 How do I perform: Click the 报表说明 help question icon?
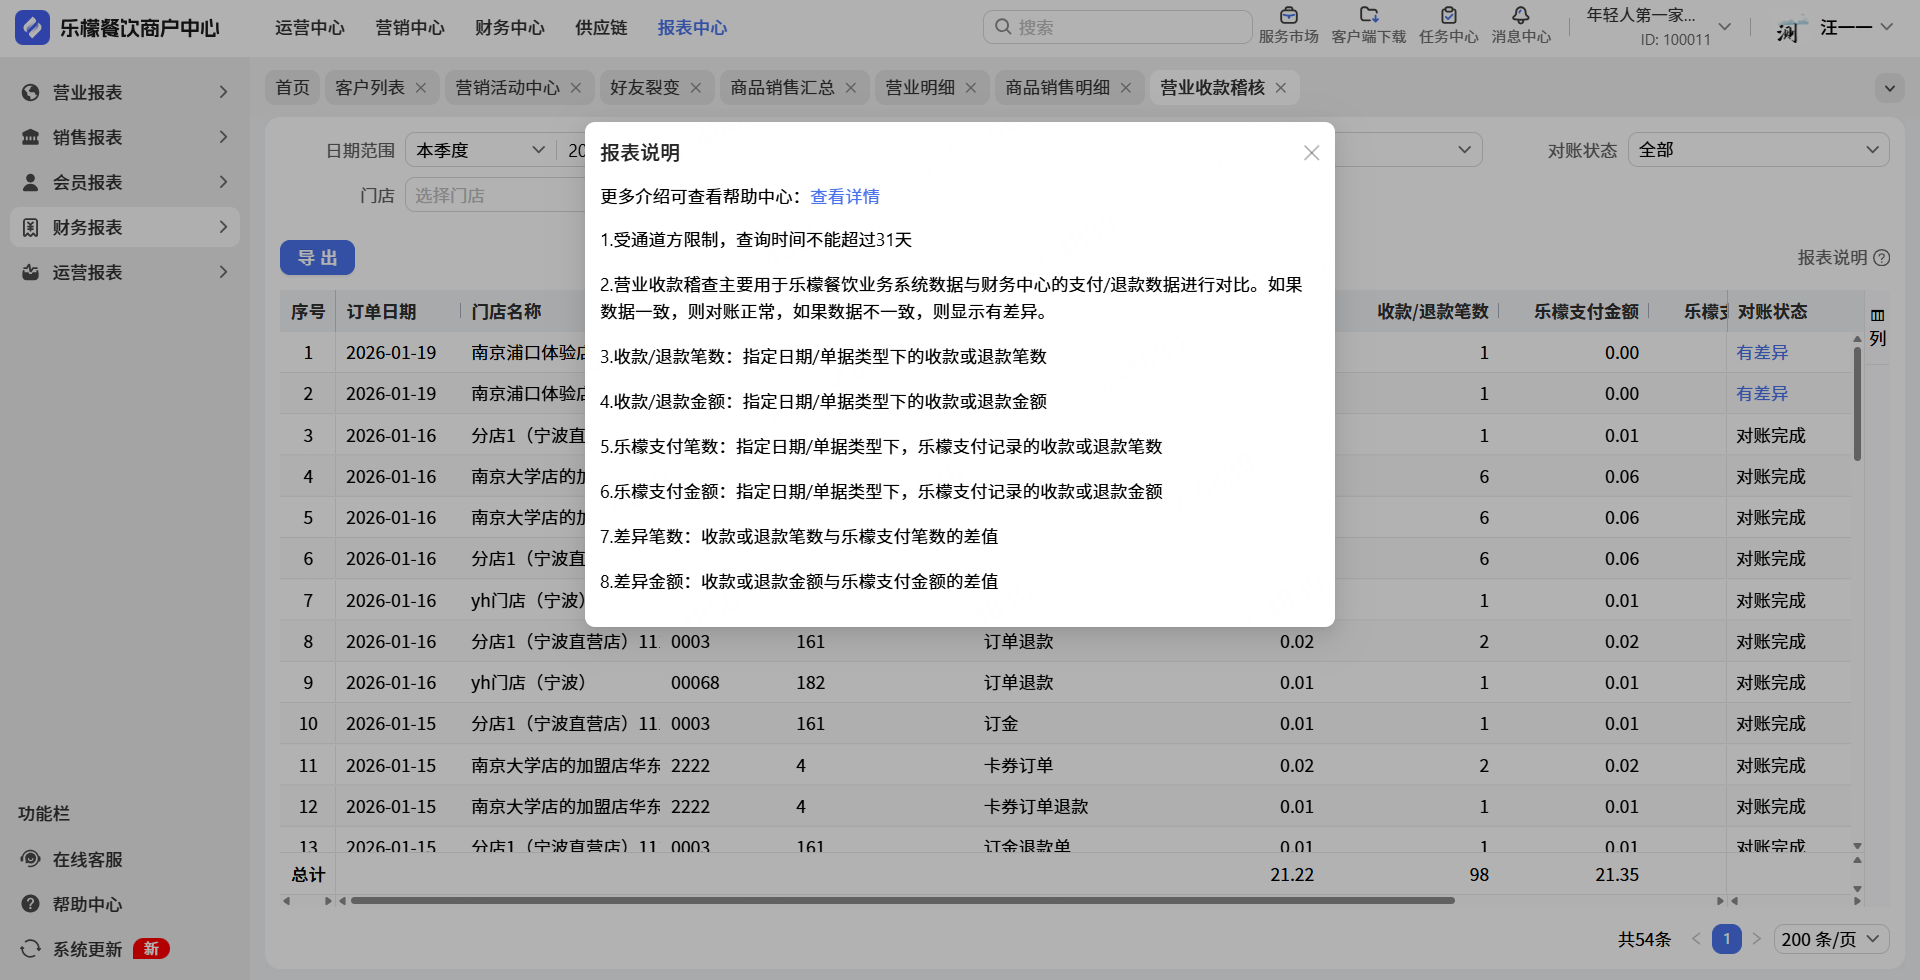tap(1881, 258)
